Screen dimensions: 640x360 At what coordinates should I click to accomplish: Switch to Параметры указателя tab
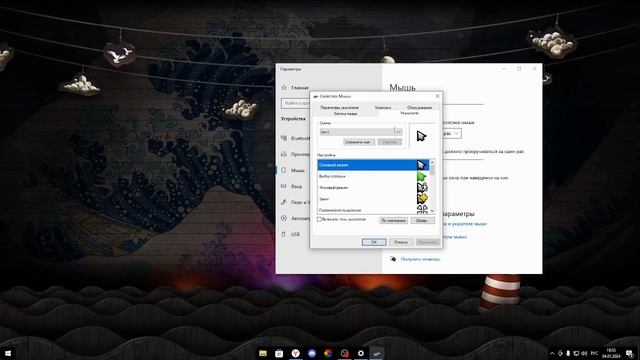point(340,107)
